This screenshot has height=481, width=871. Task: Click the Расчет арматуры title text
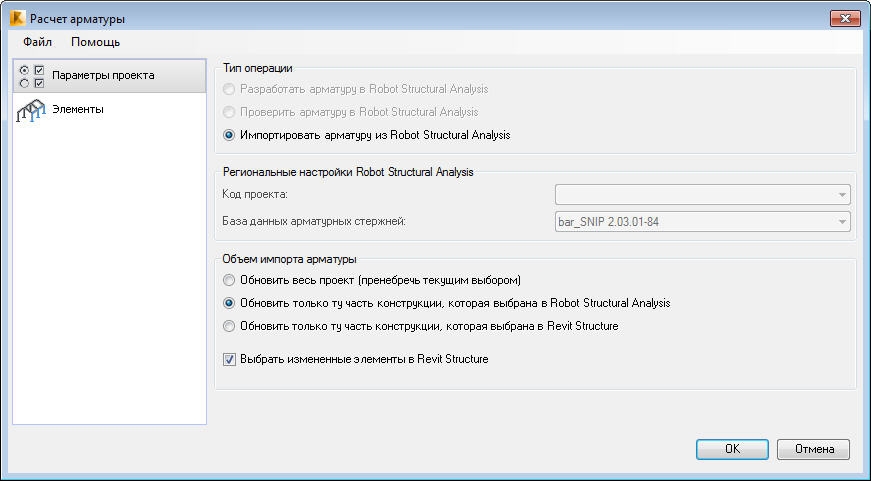click(77, 19)
